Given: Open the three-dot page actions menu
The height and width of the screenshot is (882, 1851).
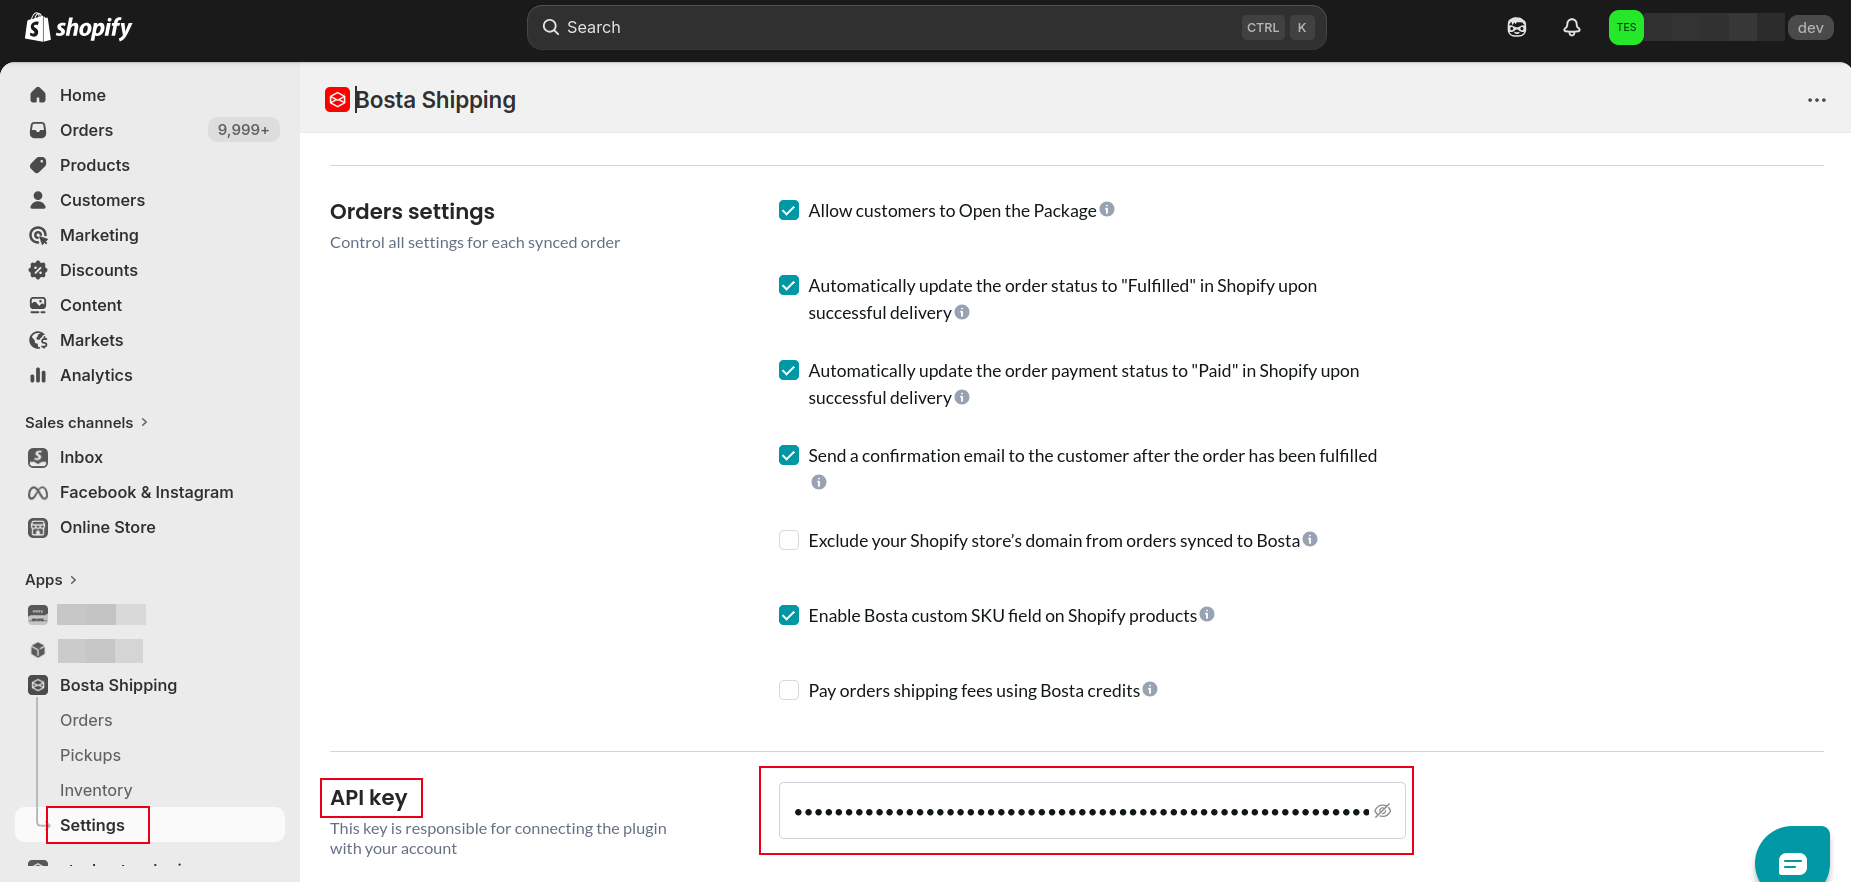Looking at the screenshot, I should pos(1817,100).
